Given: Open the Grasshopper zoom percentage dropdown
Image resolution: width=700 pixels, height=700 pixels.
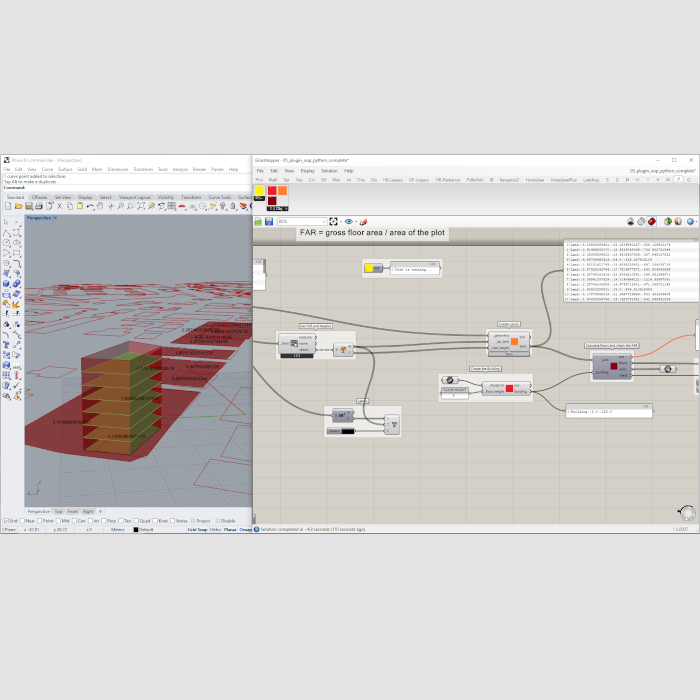Looking at the screenshot, I should pyautogui.click(x=323, y=221).
